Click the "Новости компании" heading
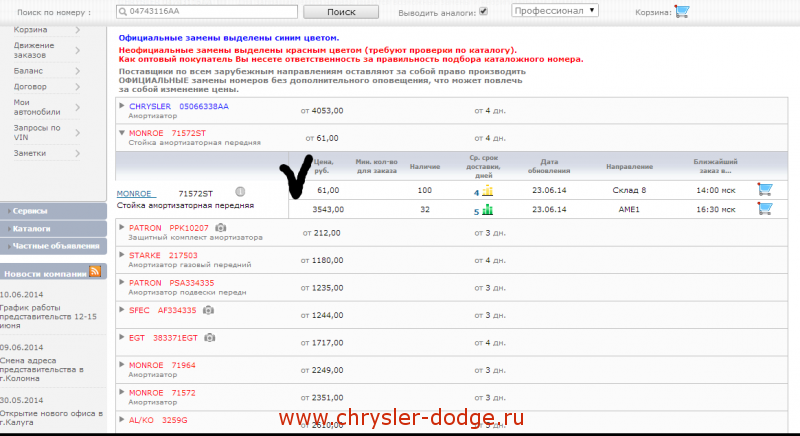800x436 pixels. pos(45,274)
